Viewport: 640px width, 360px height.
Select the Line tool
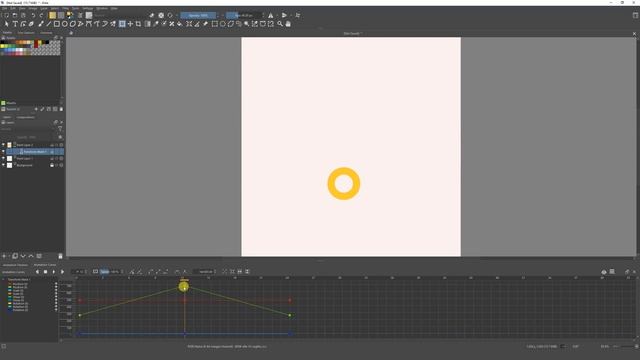coord(49,24)
